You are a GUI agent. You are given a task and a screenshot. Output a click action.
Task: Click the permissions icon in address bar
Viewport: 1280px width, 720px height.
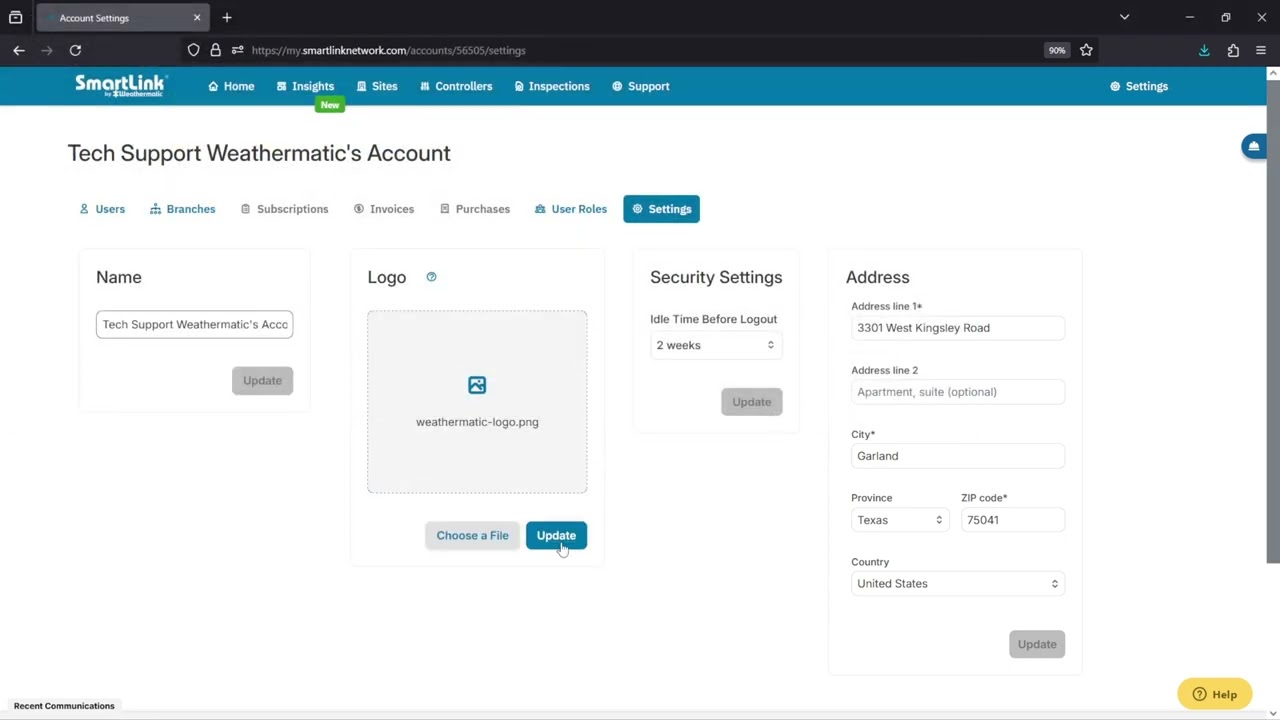tap(237, 50)
